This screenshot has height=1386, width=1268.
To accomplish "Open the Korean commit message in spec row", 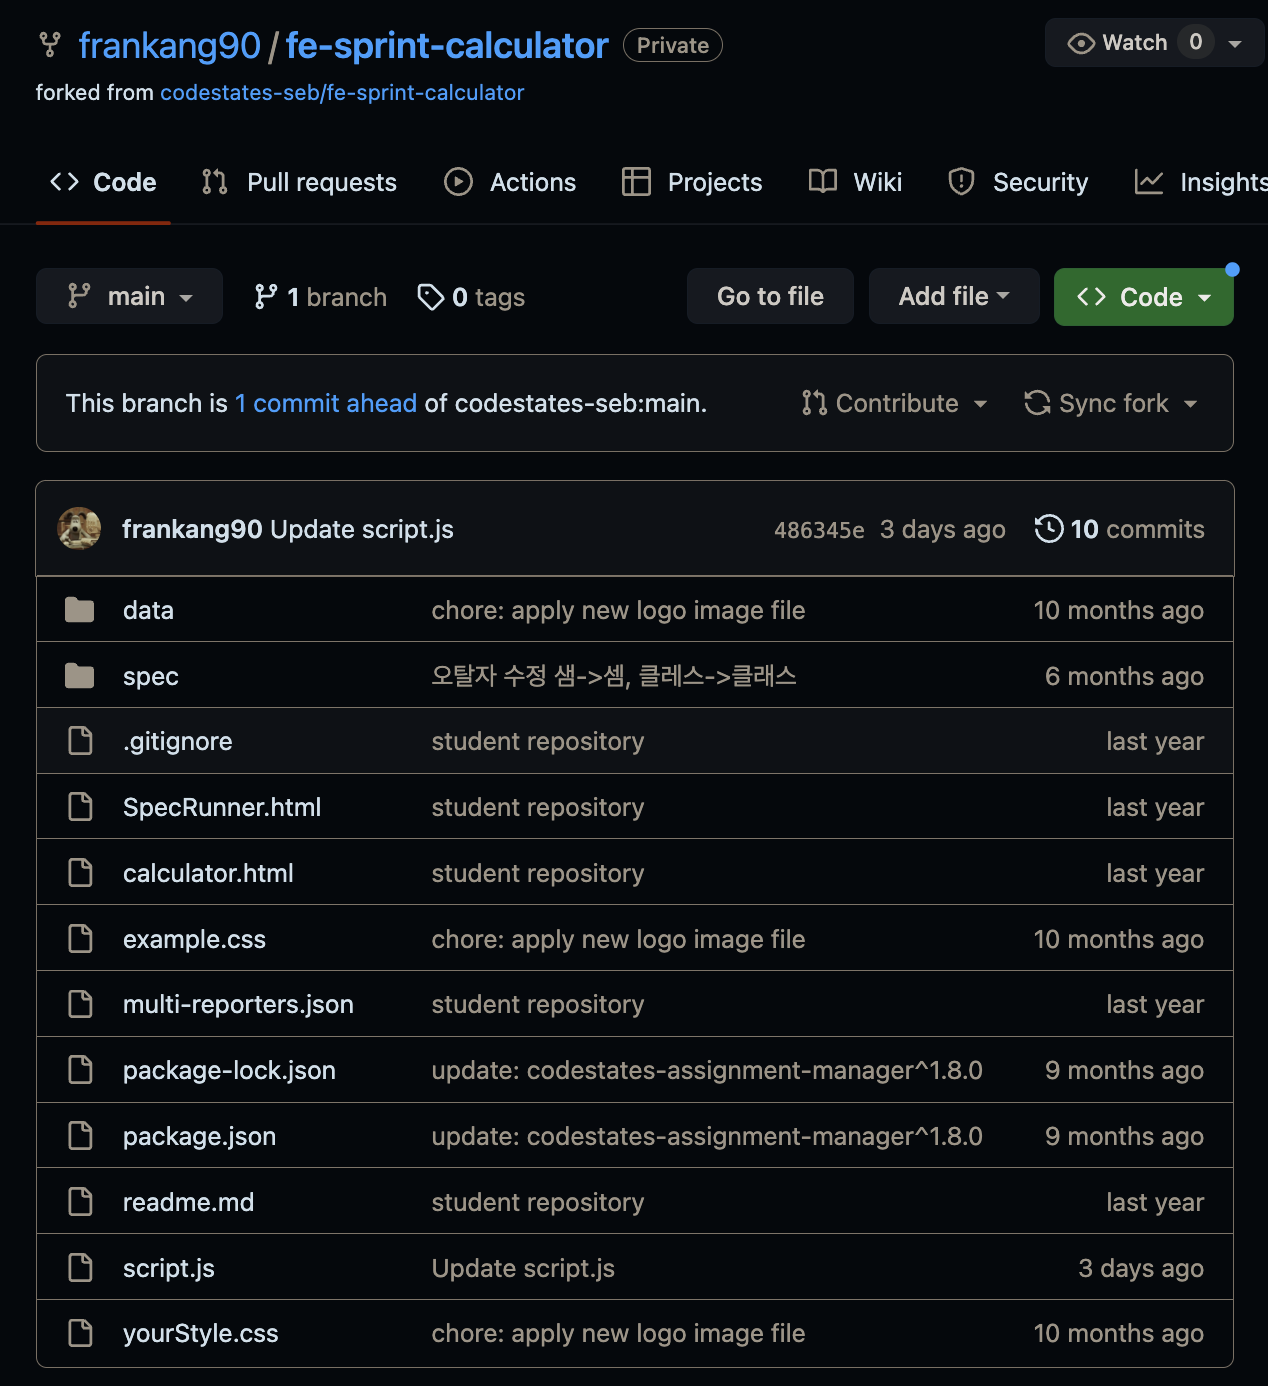I will coord(614,676).
